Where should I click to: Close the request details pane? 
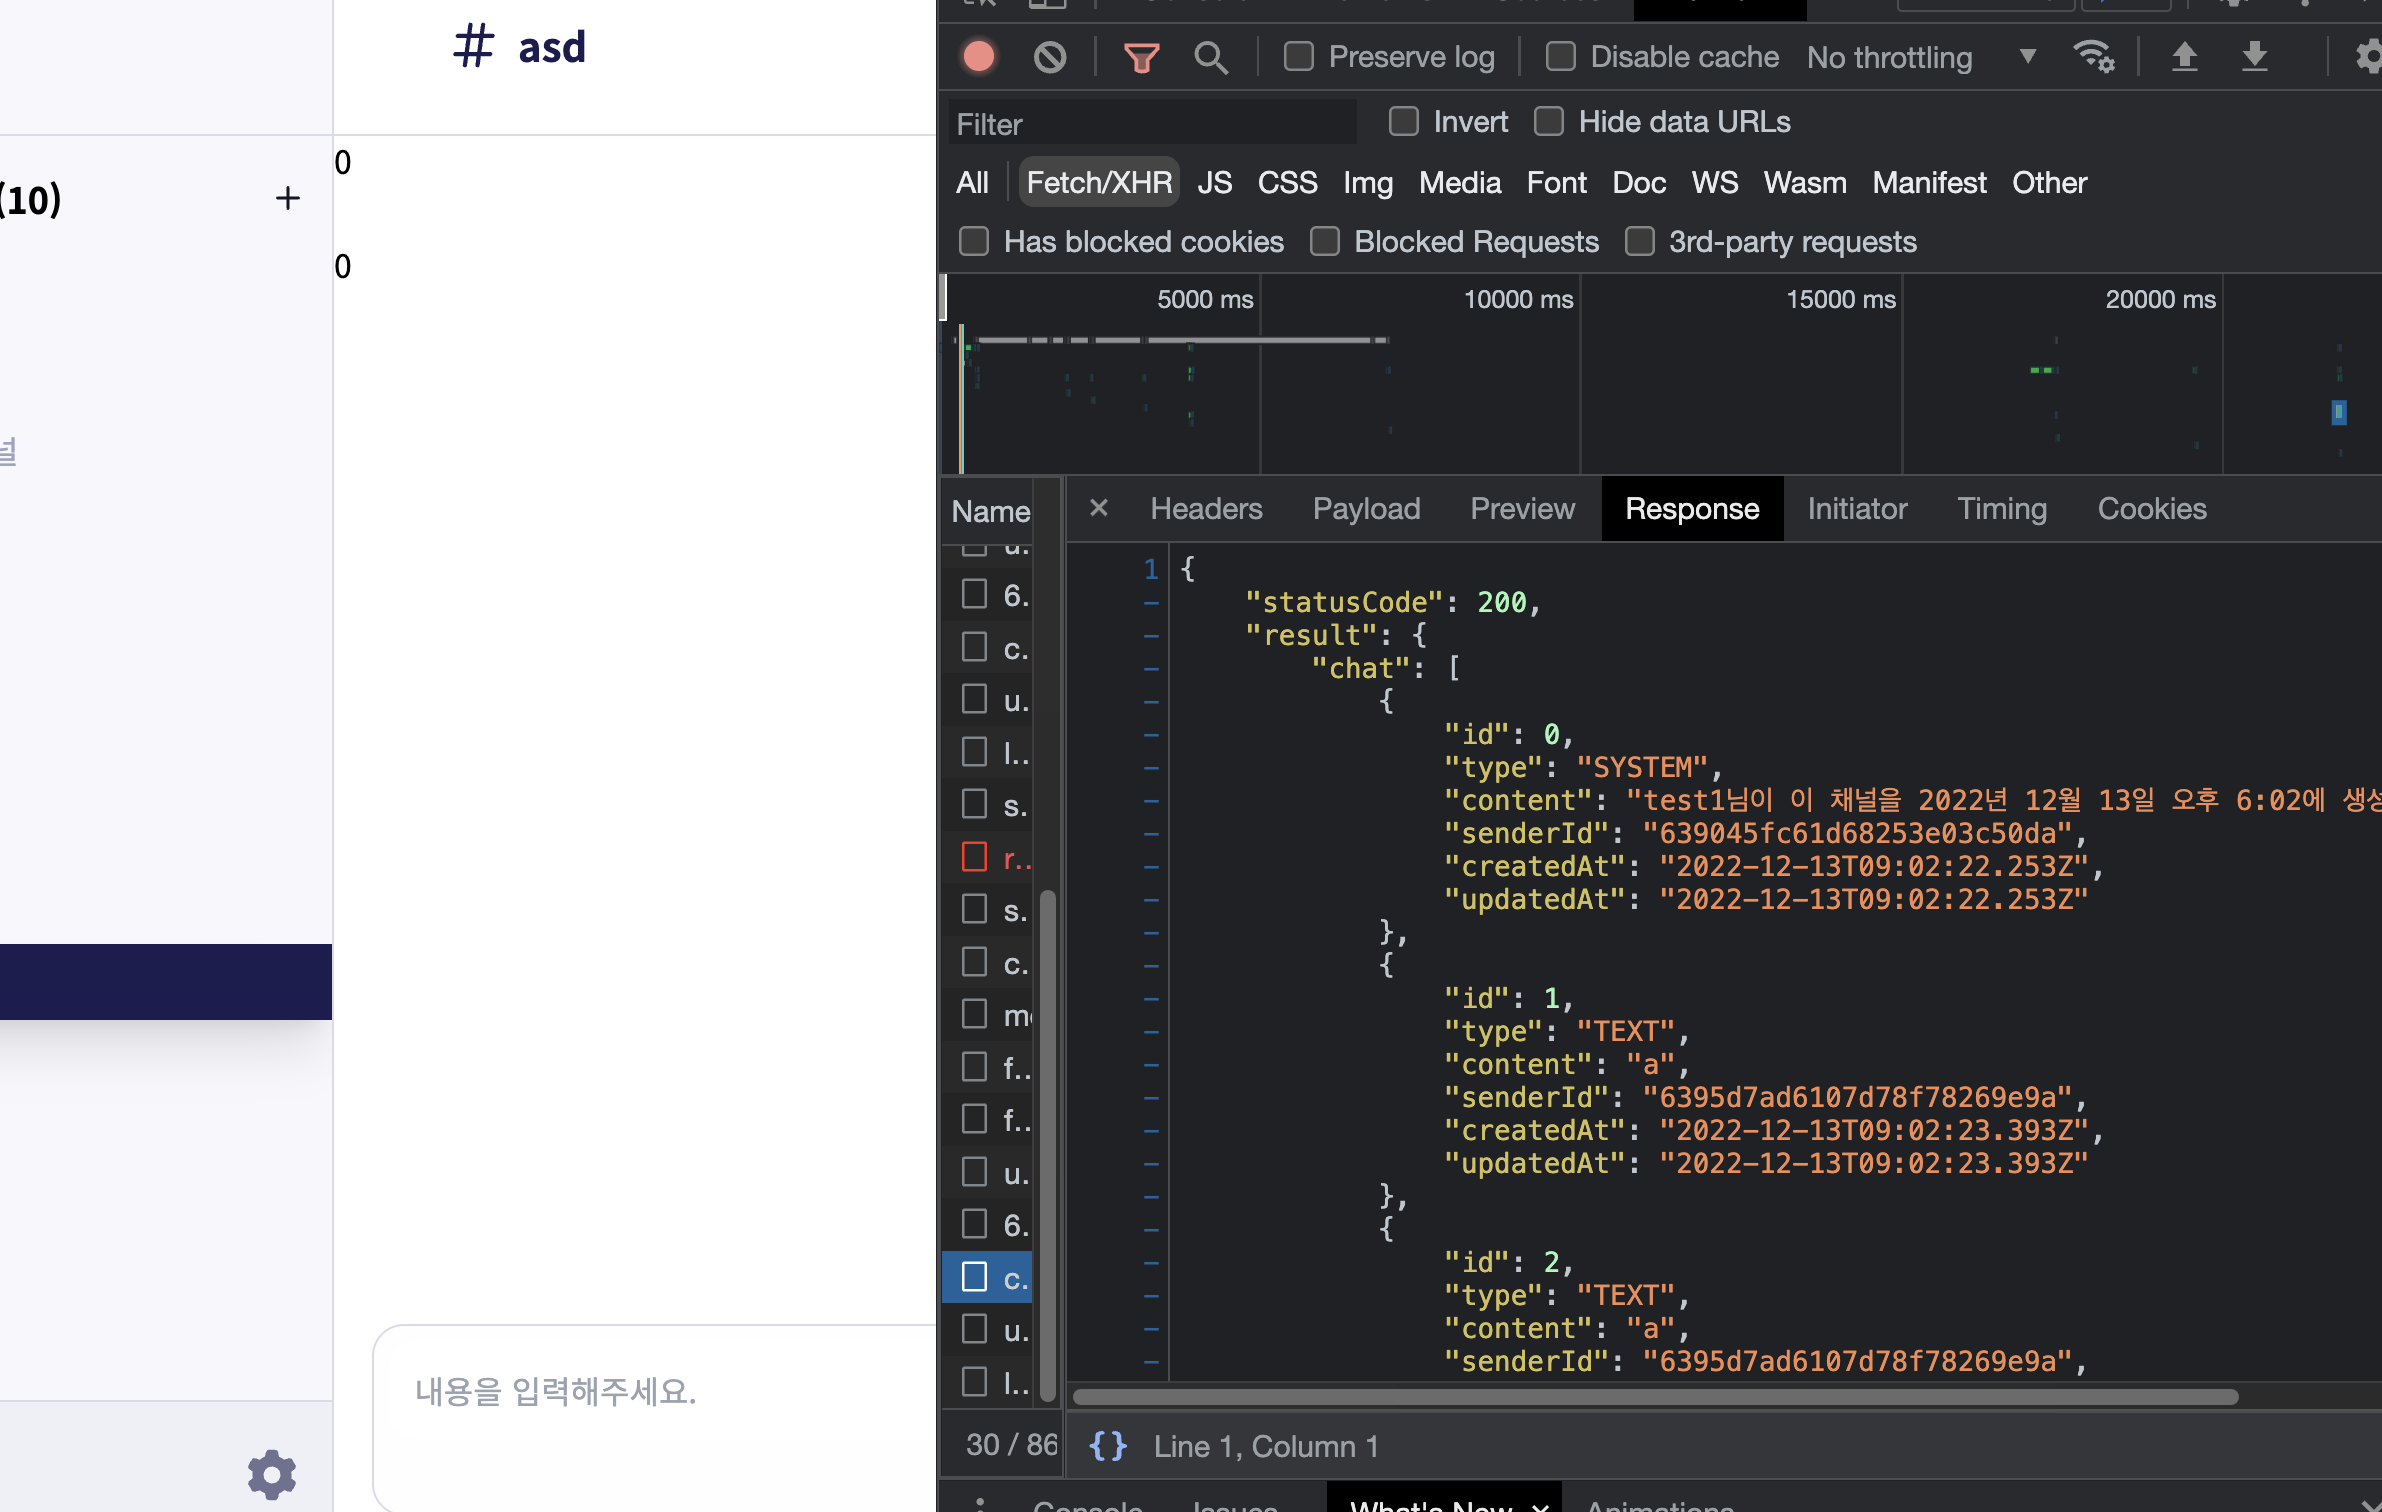[x=1099, y=508]
